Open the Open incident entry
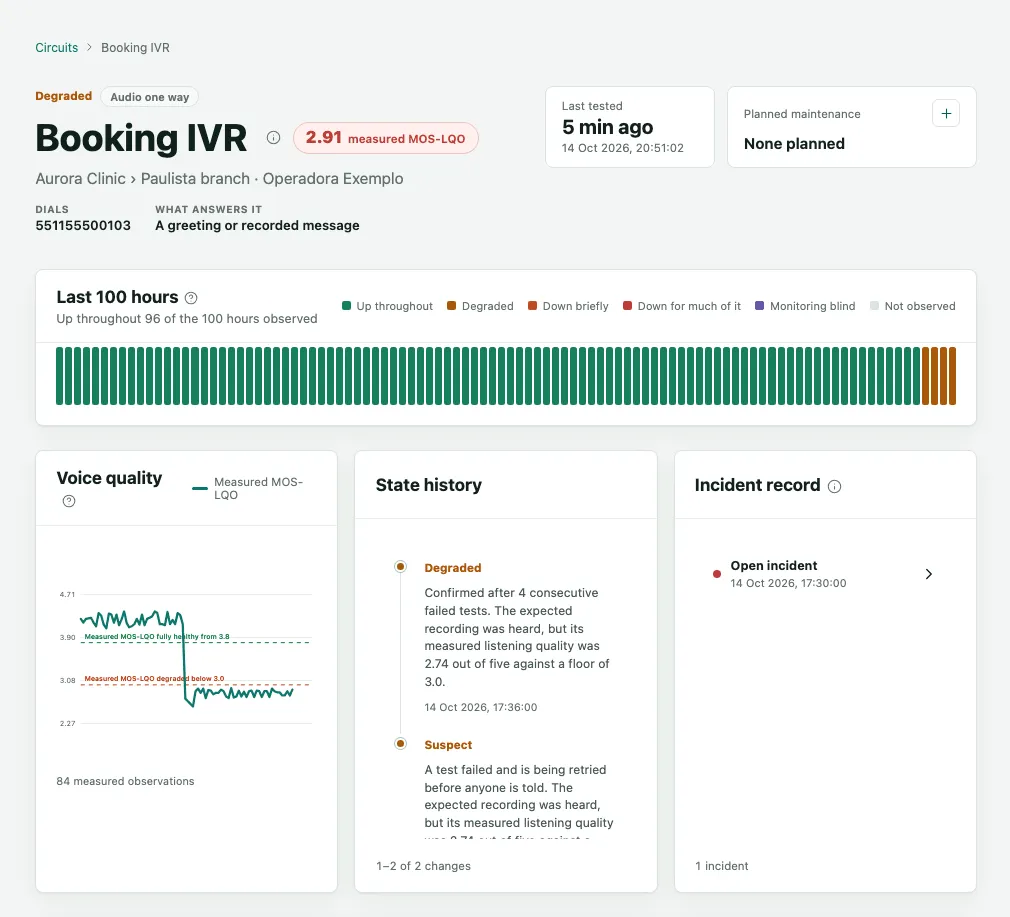Viewport: 1010px width, 917px height. 824,574
